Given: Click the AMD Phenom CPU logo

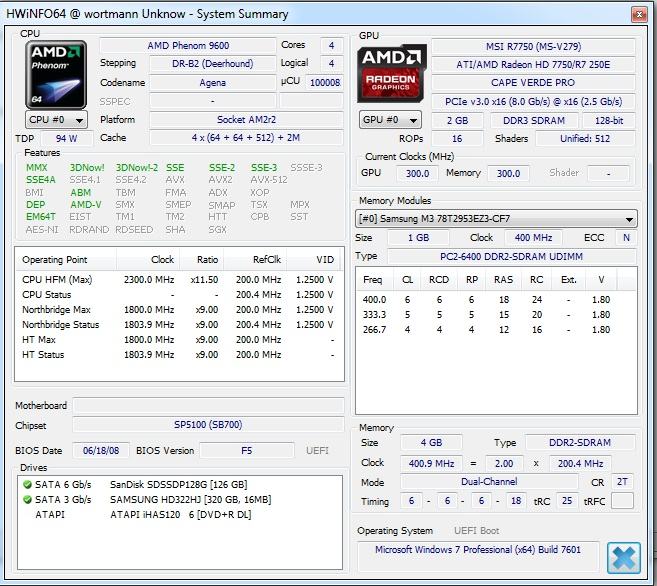Looking at the screenshot, I should [x=56, y=75].
